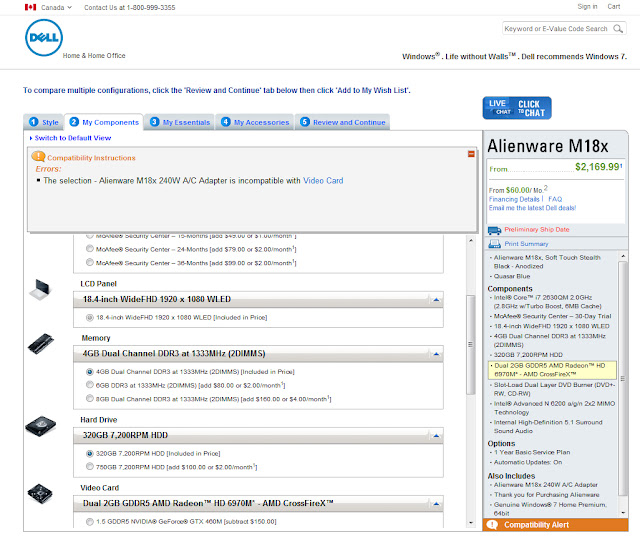Open the Cart link

coord(613,7)
